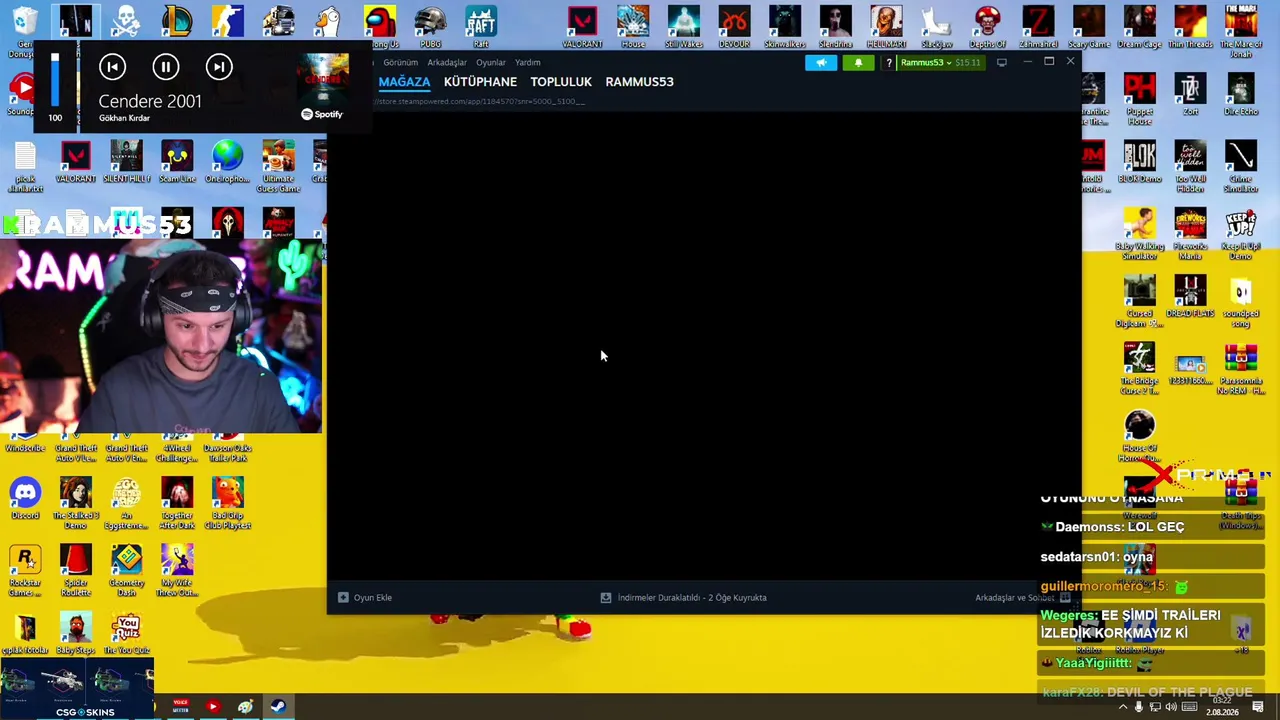1280x720 pixels.
Task: Skip to next track in media overlay
Action: pyautogui.click(x=219, y=67)
